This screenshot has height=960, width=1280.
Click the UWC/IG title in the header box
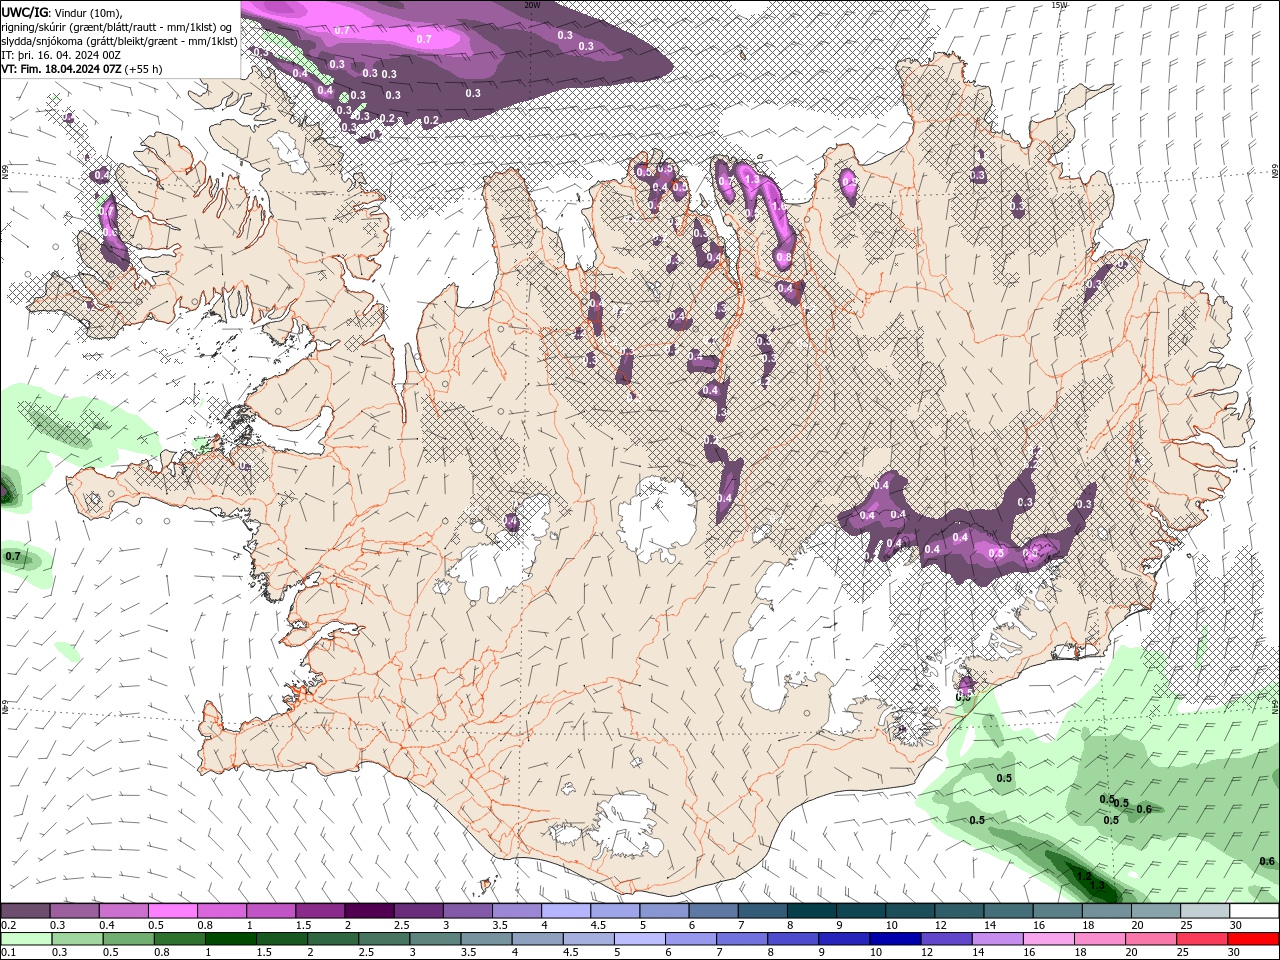(24, 12)
